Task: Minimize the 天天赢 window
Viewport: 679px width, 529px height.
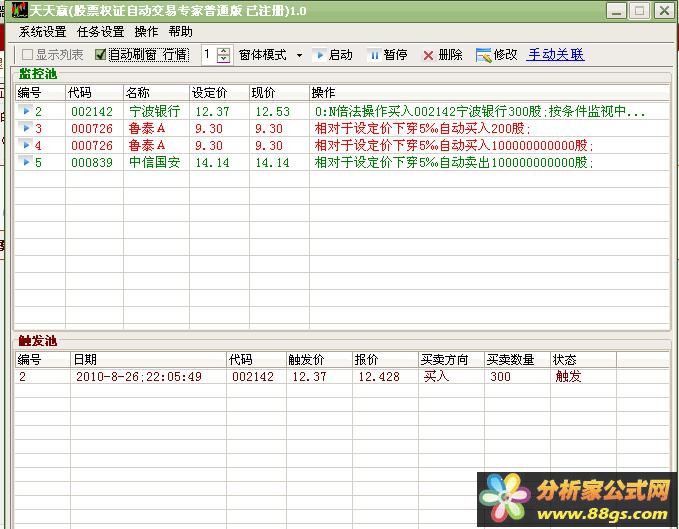Action: click(616, 10)
